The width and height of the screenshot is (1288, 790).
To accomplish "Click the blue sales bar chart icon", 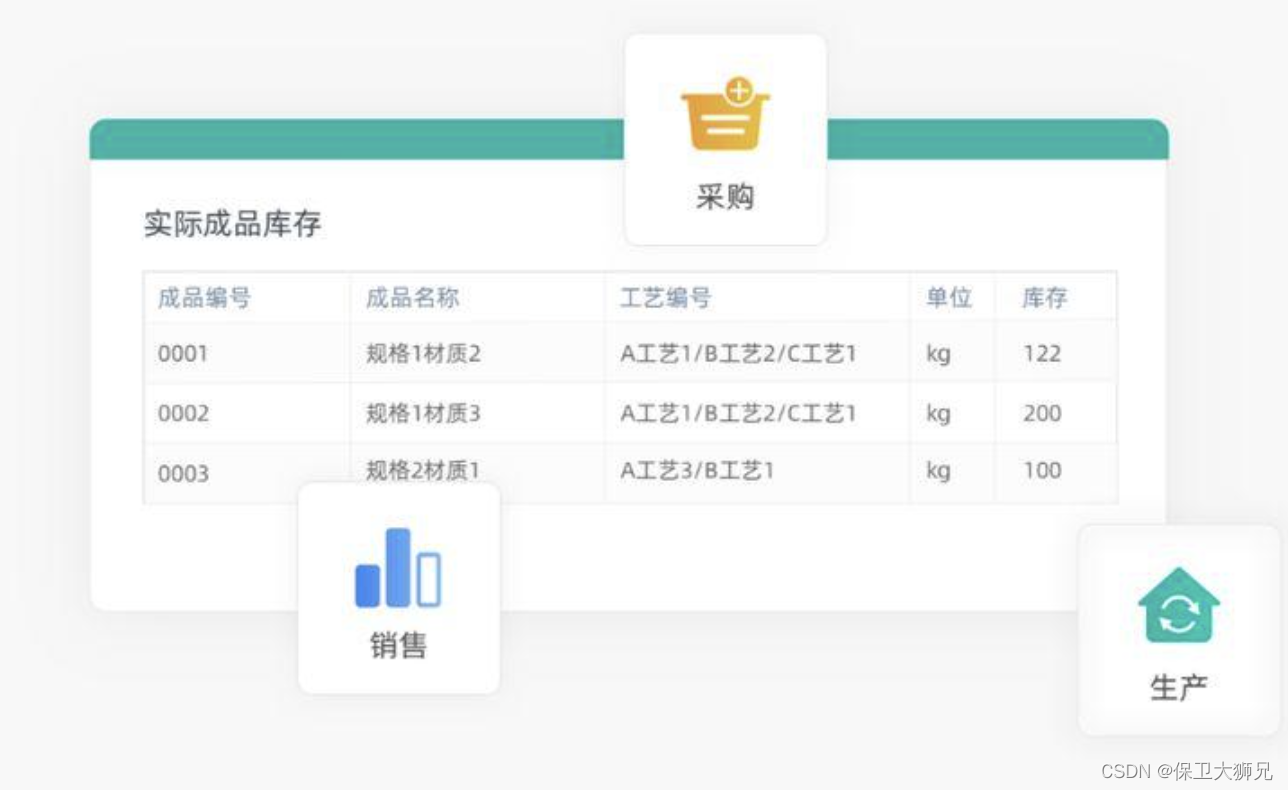I will tap(398, 567).
